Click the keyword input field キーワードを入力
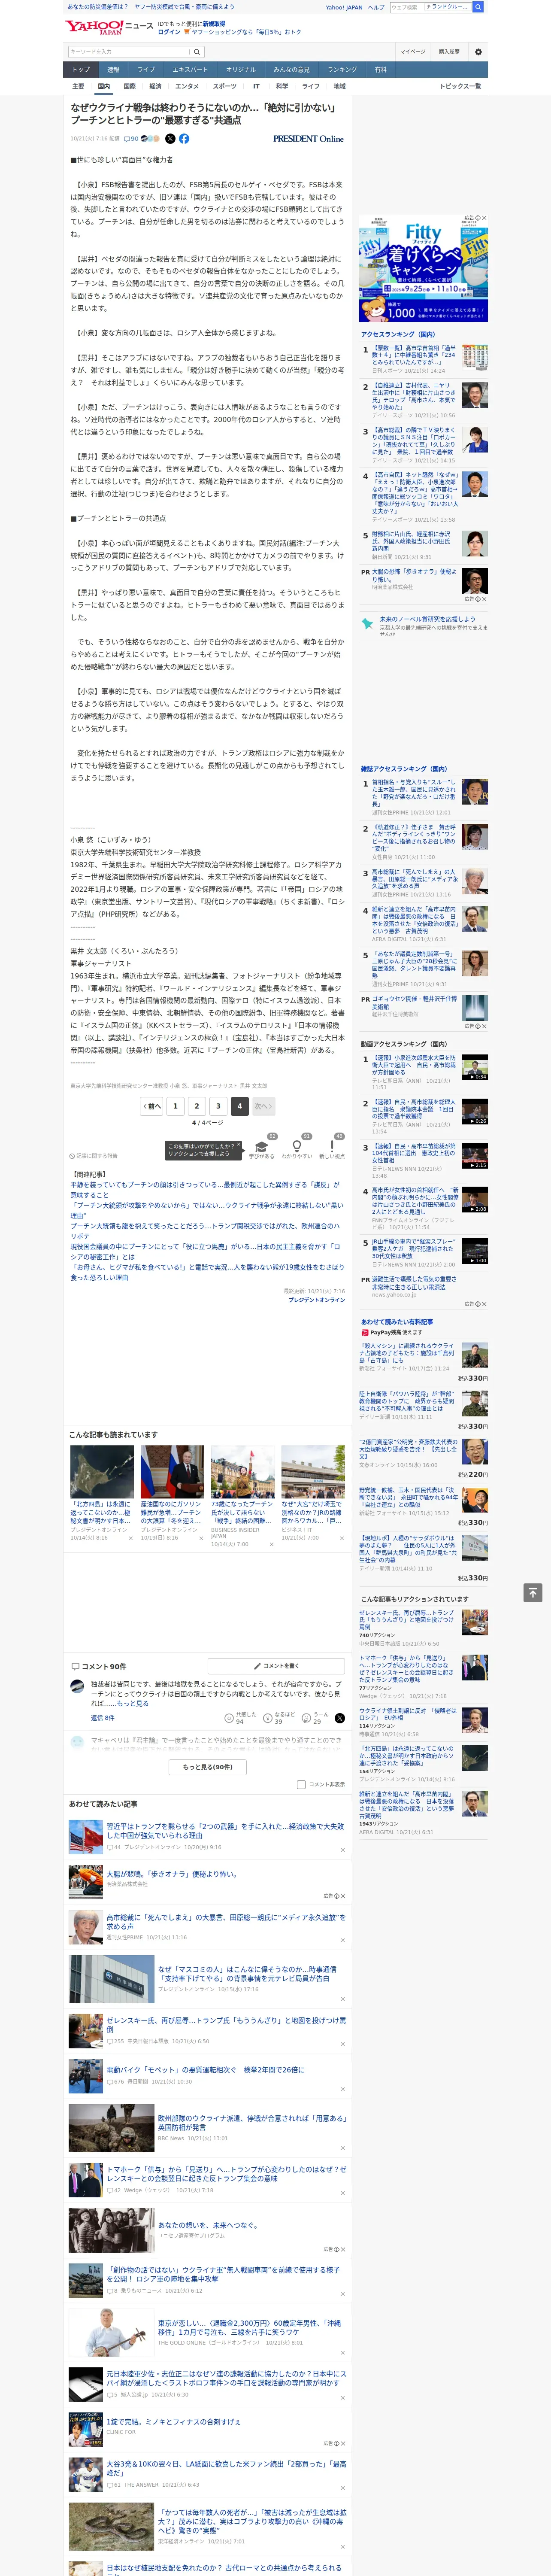 click(128, 52)
